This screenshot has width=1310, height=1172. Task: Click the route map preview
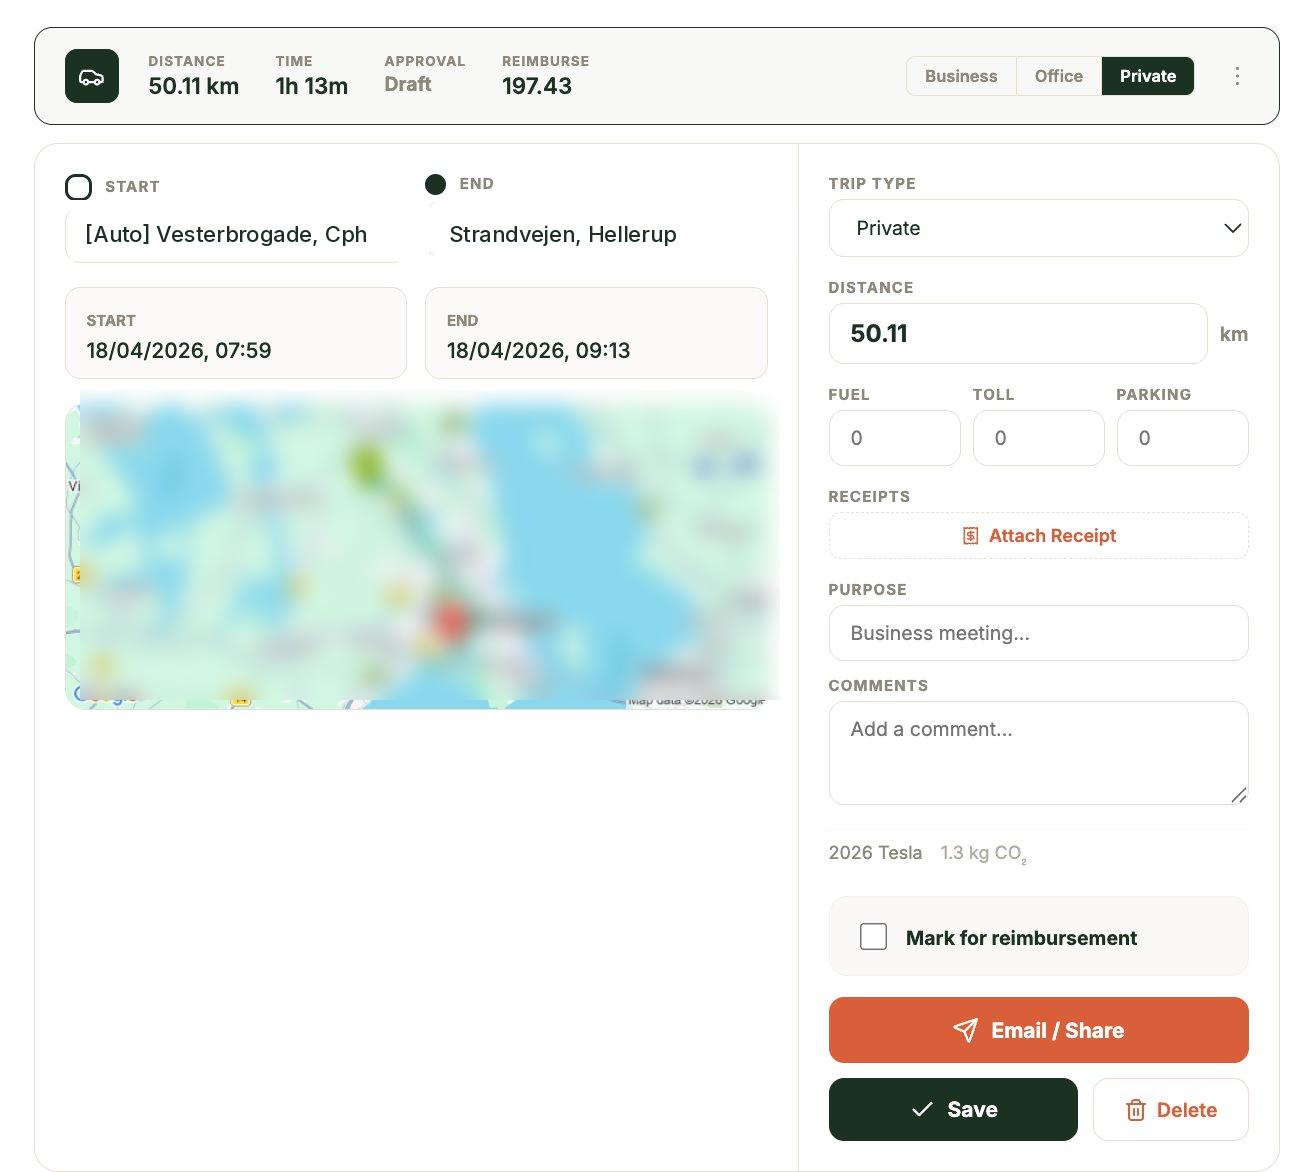click(421, 550)
